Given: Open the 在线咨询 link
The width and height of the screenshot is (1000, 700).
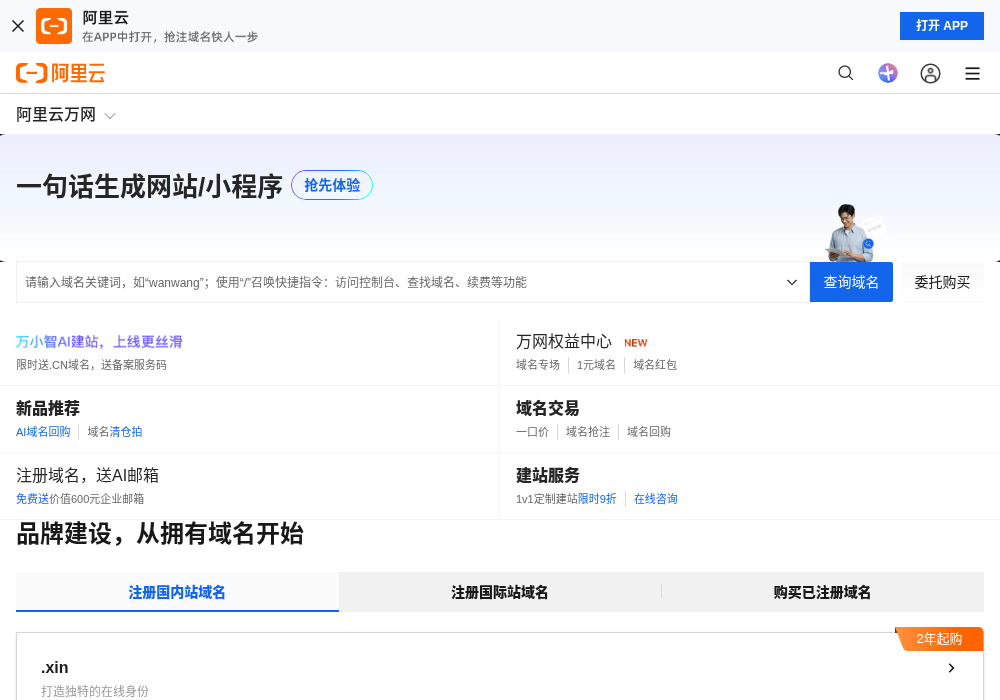Looking at the screenshot, I should [x=655, y=499].
